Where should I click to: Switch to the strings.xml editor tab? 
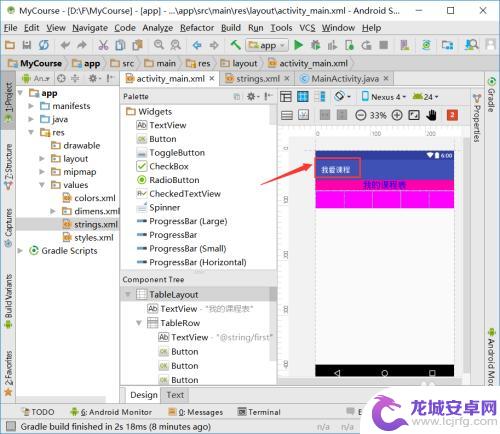point(258,79)
